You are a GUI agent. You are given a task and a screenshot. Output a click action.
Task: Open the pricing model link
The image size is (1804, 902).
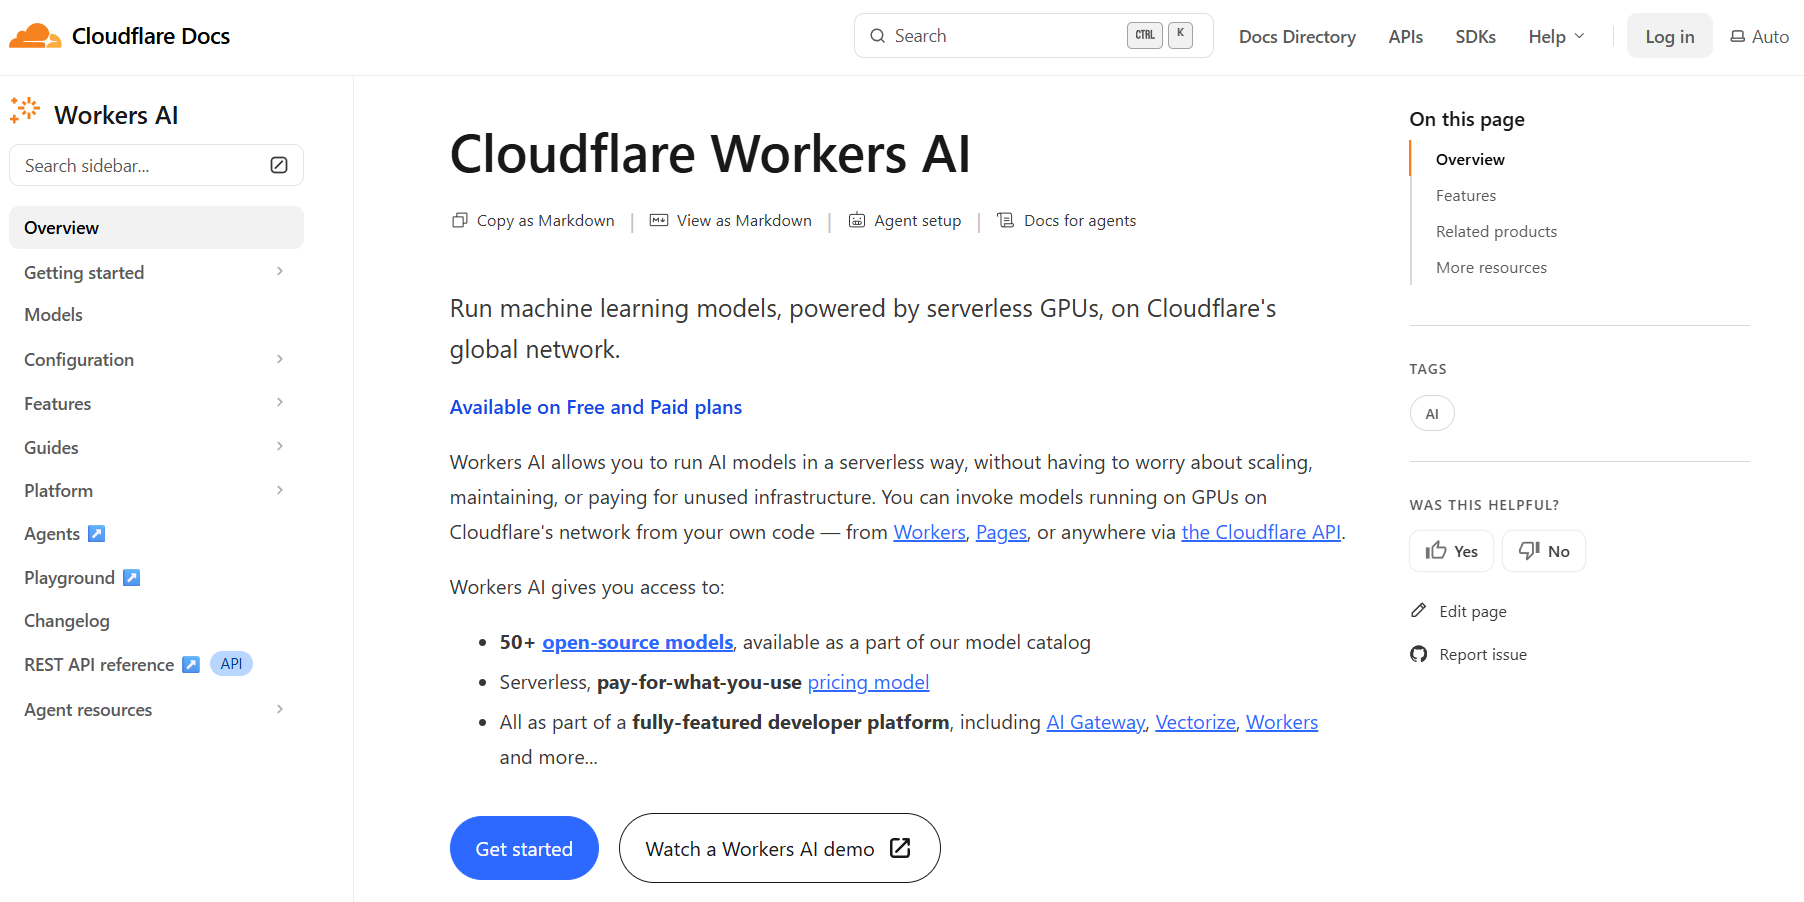point(868,682)
